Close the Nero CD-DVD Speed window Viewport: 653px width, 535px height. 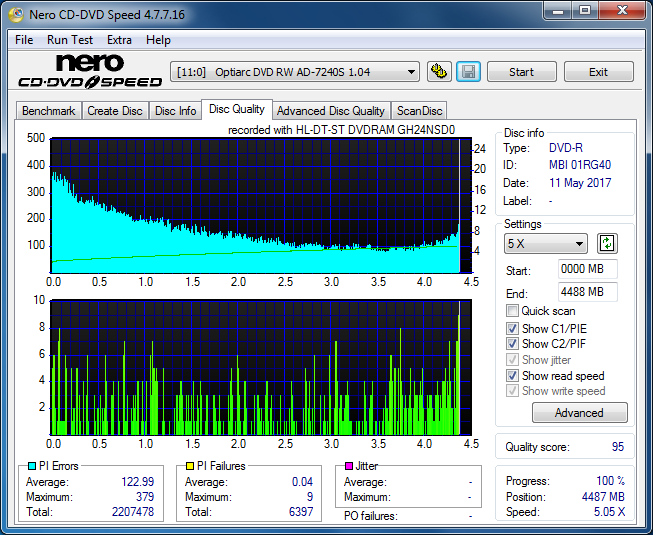coord(622,11)
